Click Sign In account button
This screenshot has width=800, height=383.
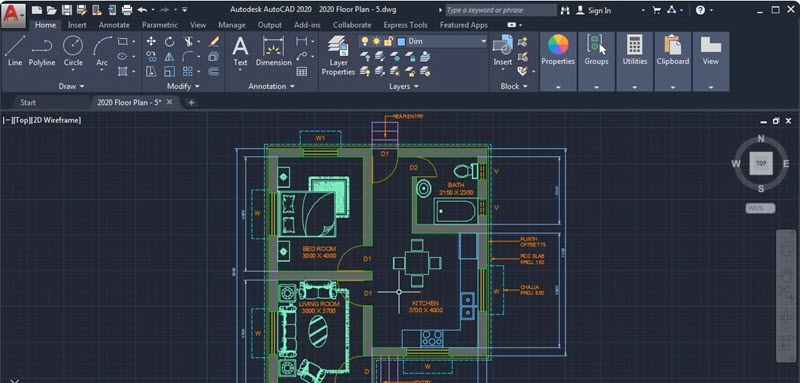pyautogui.click(x=593, y=10)
